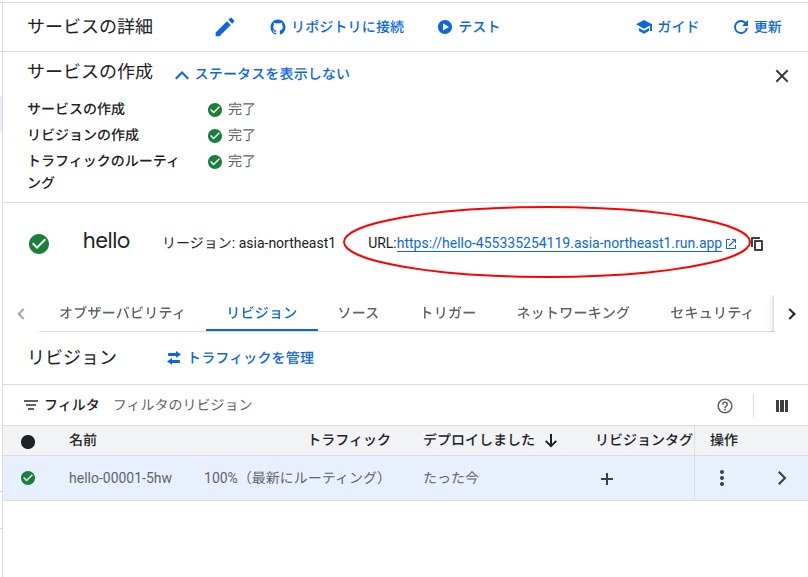Expand revision details with the right chevron
Image resolution: width=808 pixels, height=577 pixels.
coord(781,479)
